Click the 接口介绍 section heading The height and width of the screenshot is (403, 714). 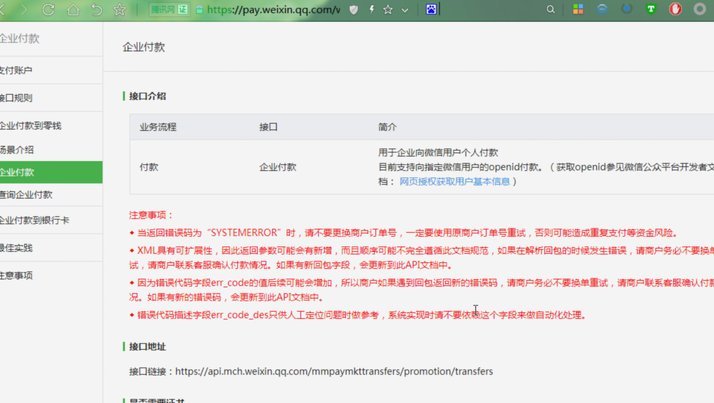point(148,96)
